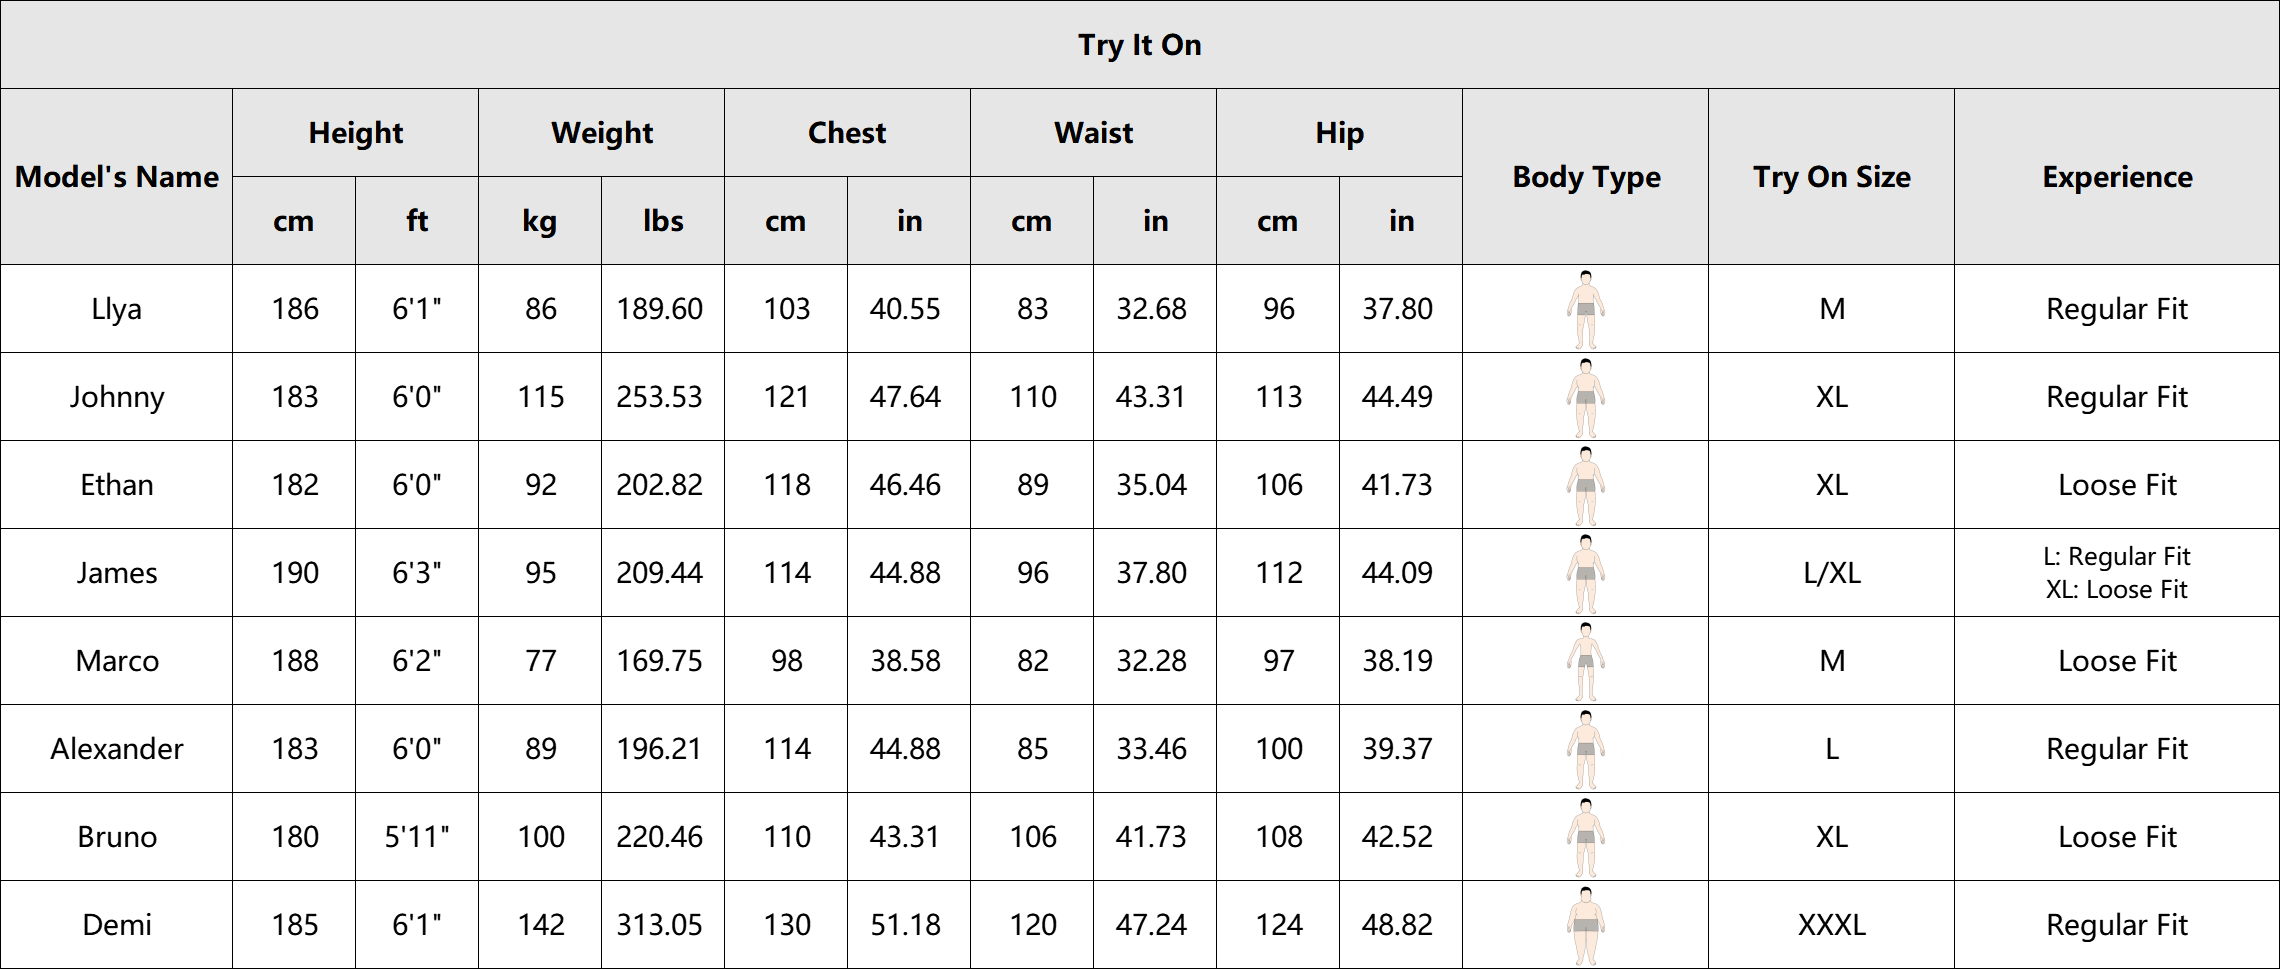Click the Try On Size header

(1831, 177)
